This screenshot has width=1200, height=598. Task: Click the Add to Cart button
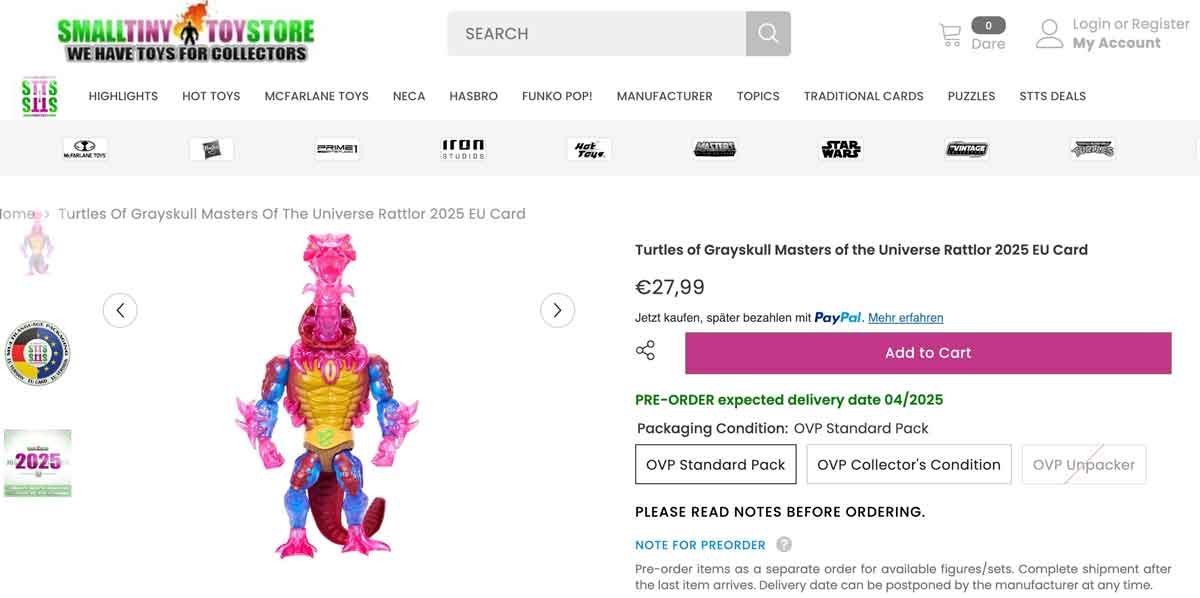[x=927, y=352]
